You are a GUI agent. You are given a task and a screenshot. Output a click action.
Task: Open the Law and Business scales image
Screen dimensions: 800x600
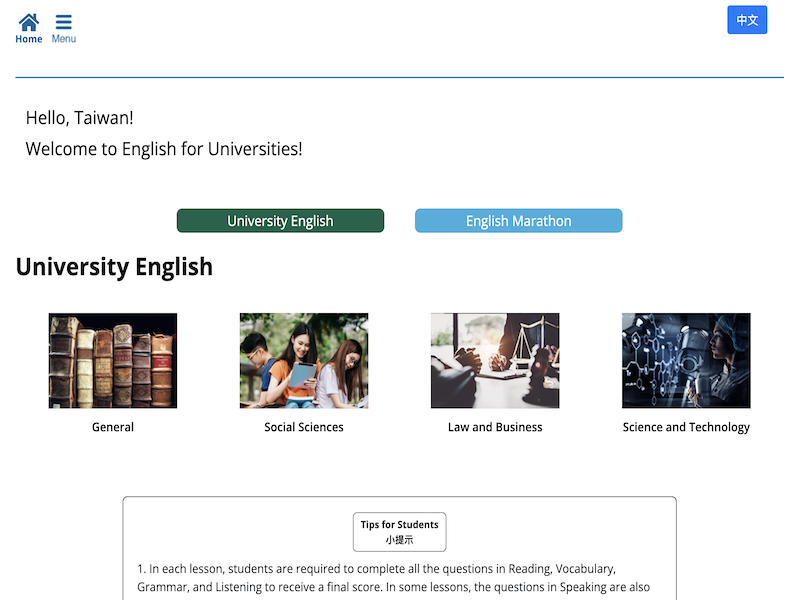(x=495, y=360)
